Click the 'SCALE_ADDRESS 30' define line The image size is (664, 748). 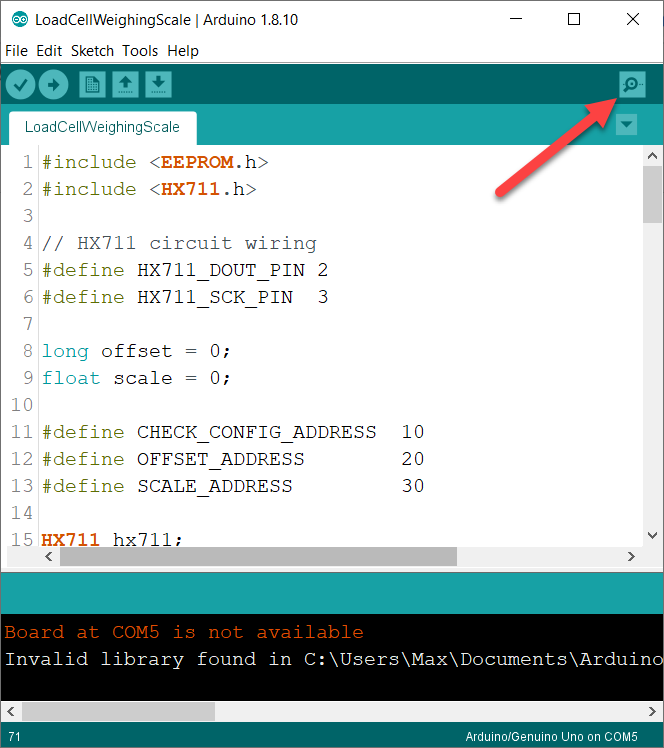click(233, 486)
